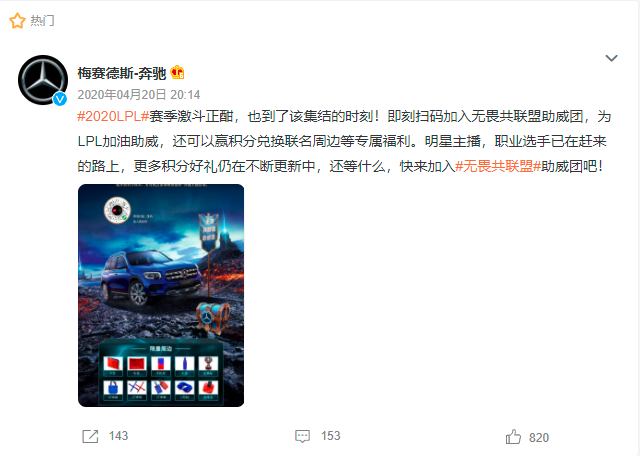Click the 热门 label text
This screenshot has width=640, height=456.
42,20
